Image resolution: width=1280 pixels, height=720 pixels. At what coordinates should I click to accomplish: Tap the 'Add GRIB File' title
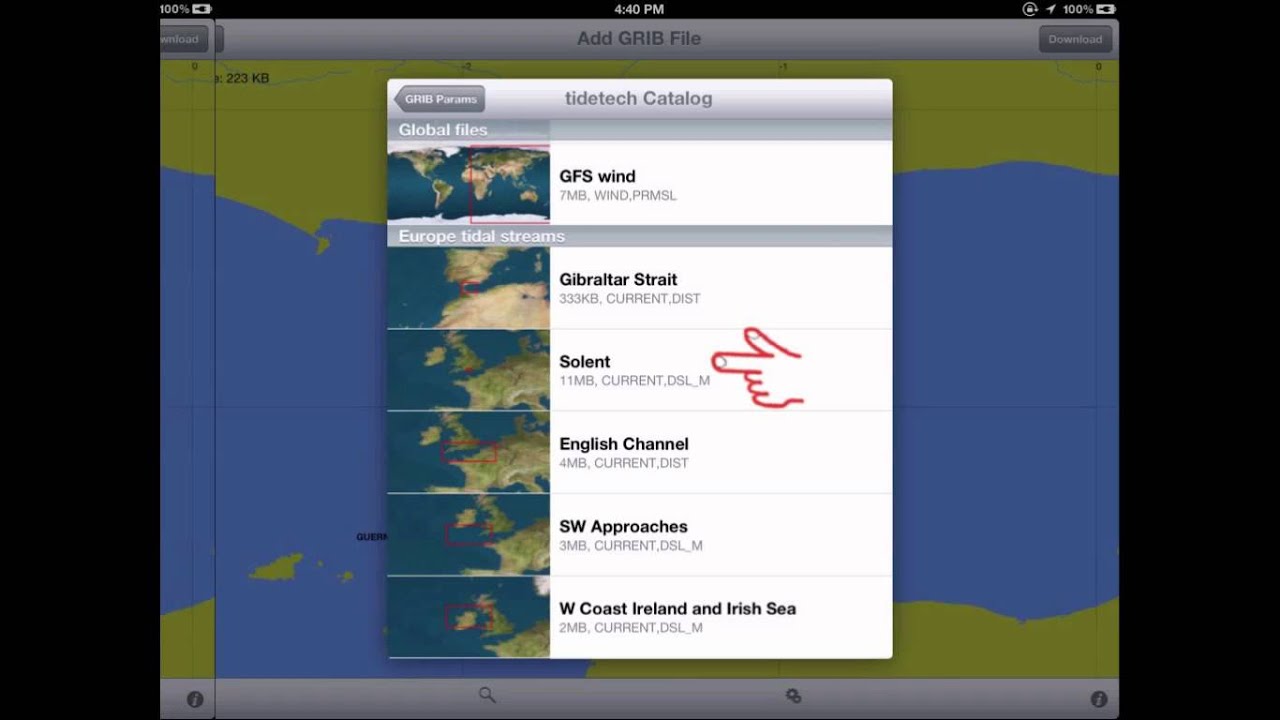pos(639,38)
